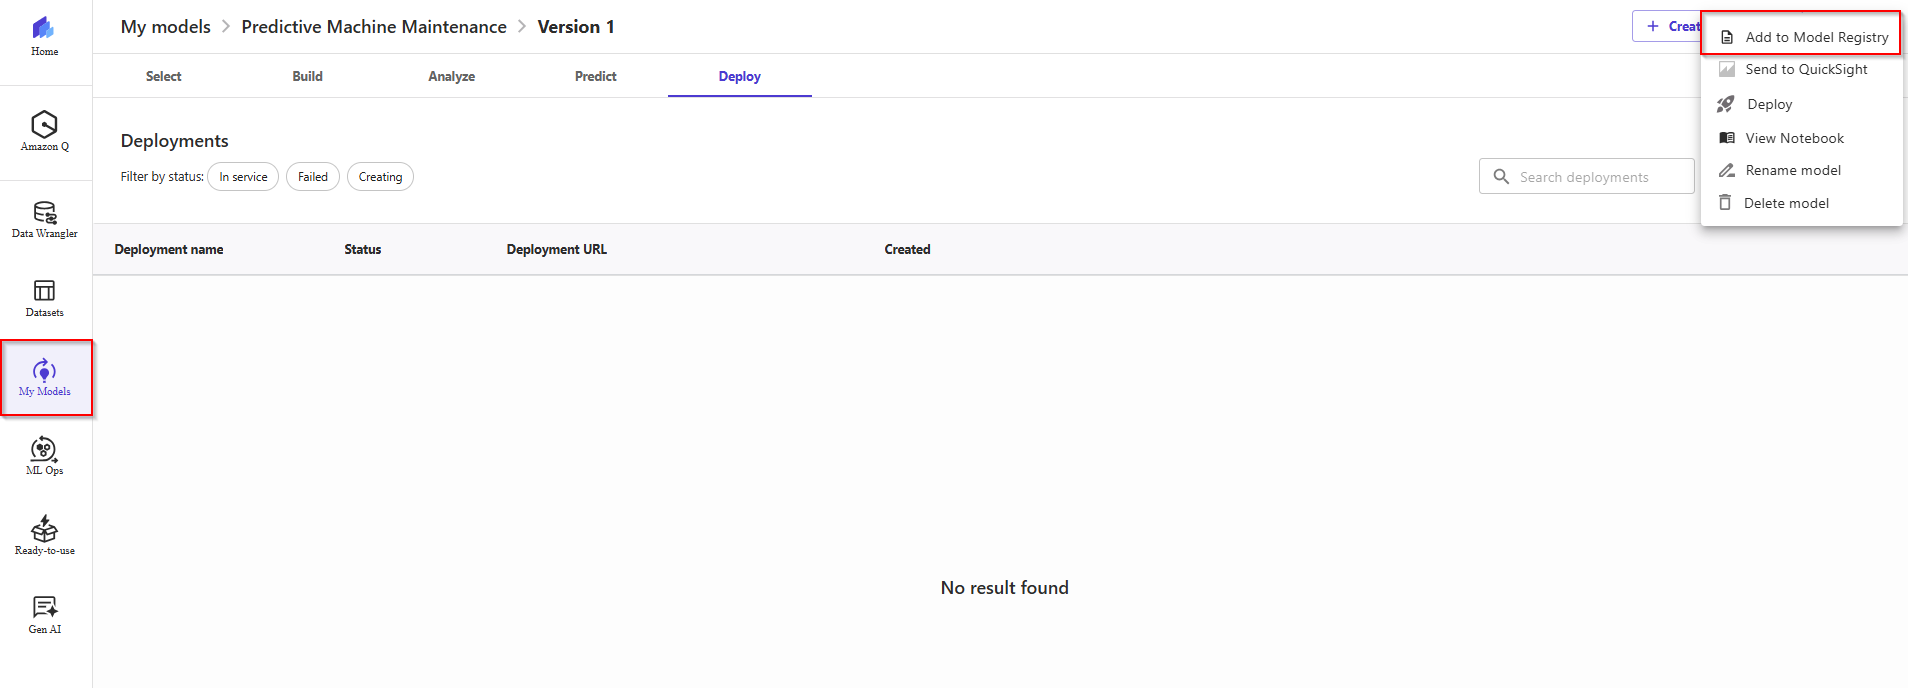Open Ready-to-use models
Image resolution: width=1908 pixels, height=688 pixels.
(x=44, y=536)
